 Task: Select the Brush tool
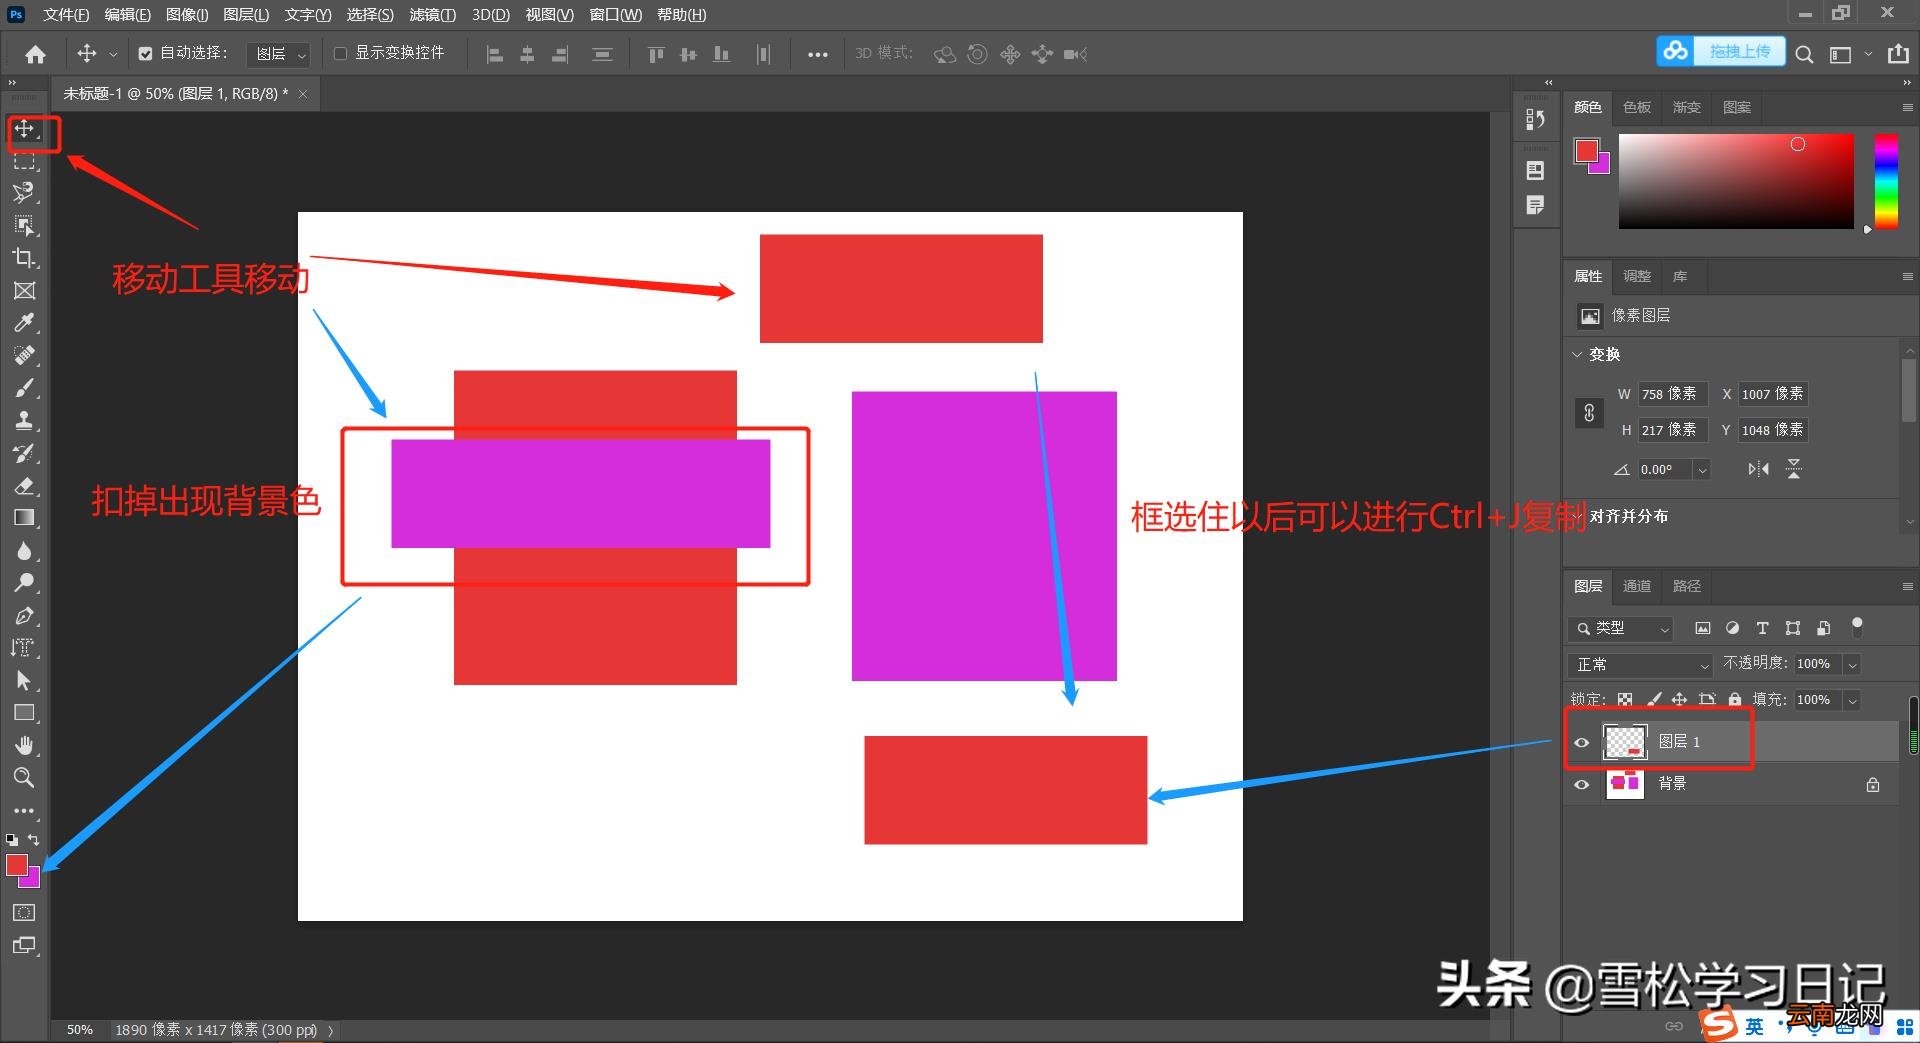[x=24, y=388]
